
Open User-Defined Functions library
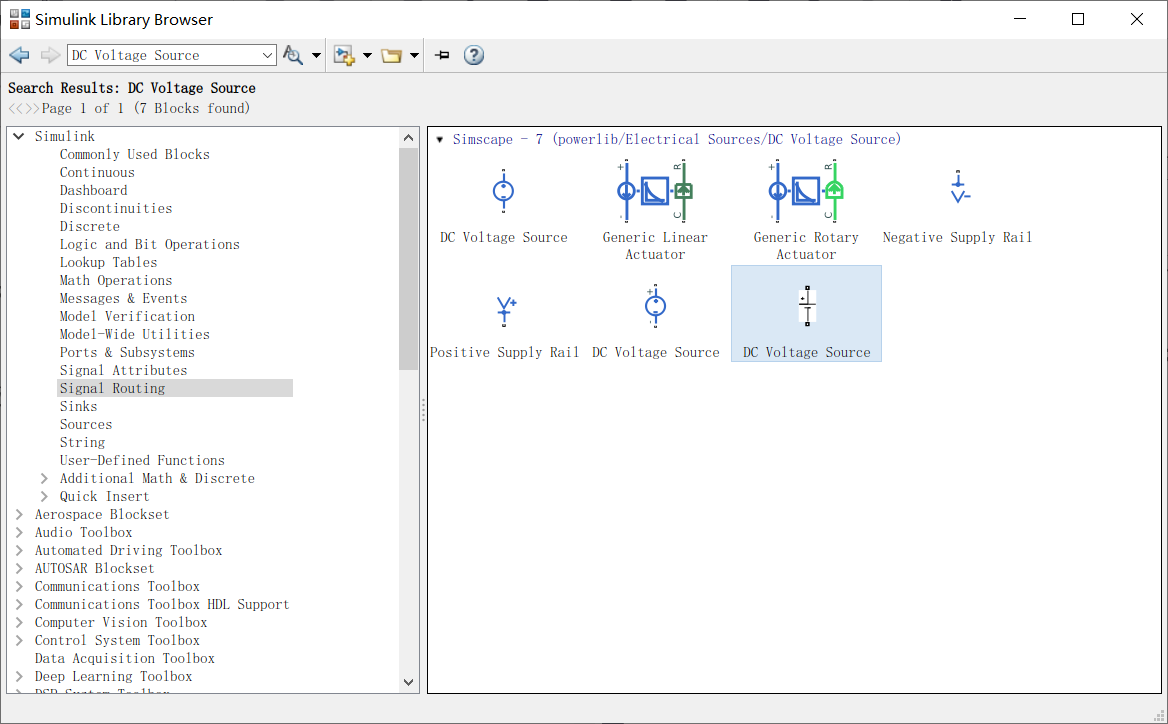click(x=142, y=460)
